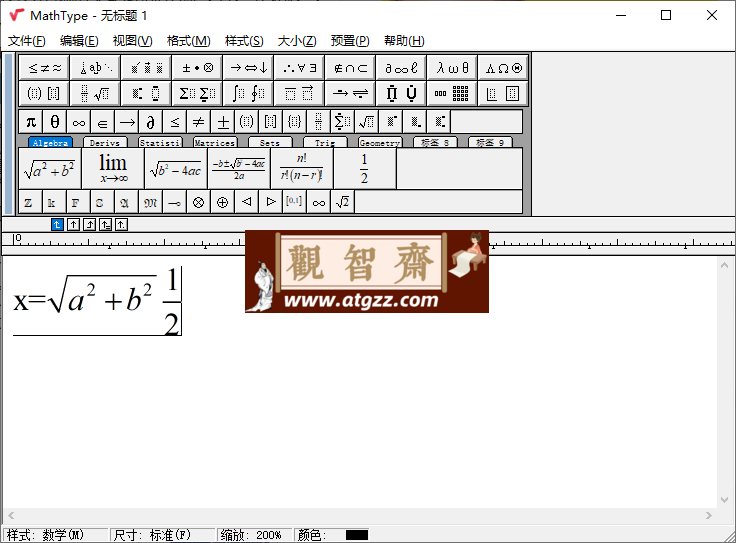Open fraction and radical templates palette
This screenshot has width=736, height=543.
point(96,93)
